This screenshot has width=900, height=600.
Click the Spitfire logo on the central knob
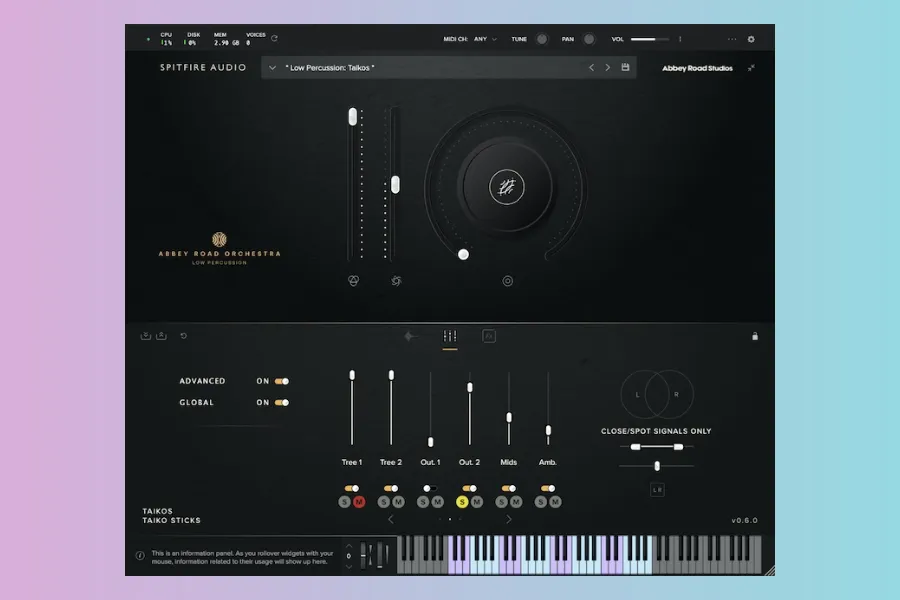(507, 185)
